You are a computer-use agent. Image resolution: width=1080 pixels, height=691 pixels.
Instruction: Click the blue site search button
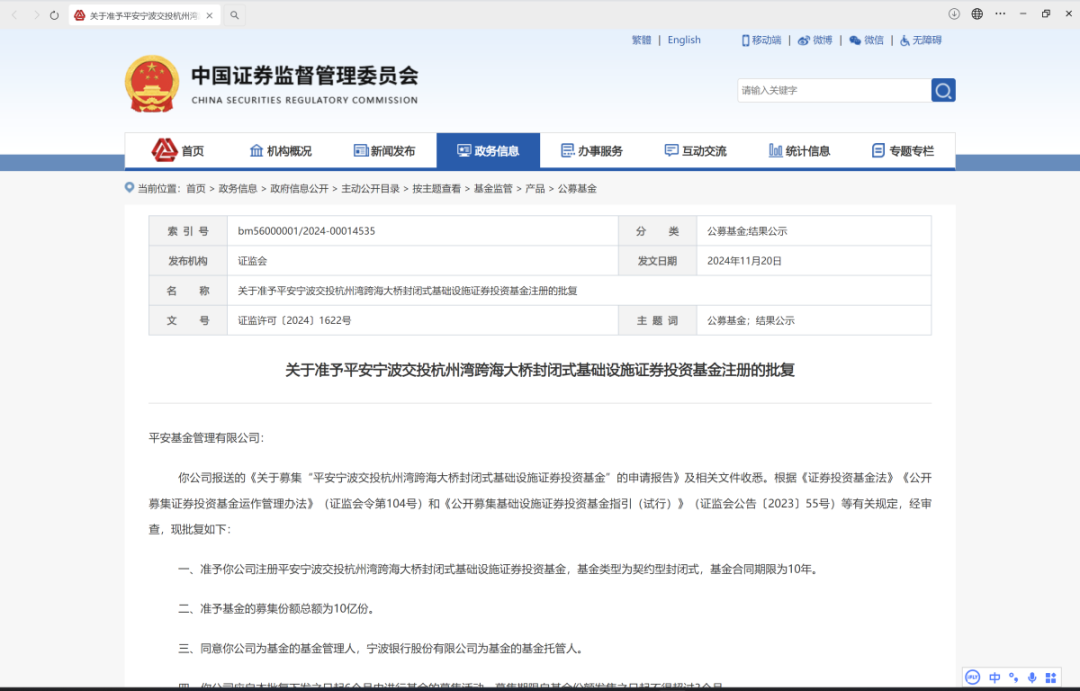coord(943,90)
